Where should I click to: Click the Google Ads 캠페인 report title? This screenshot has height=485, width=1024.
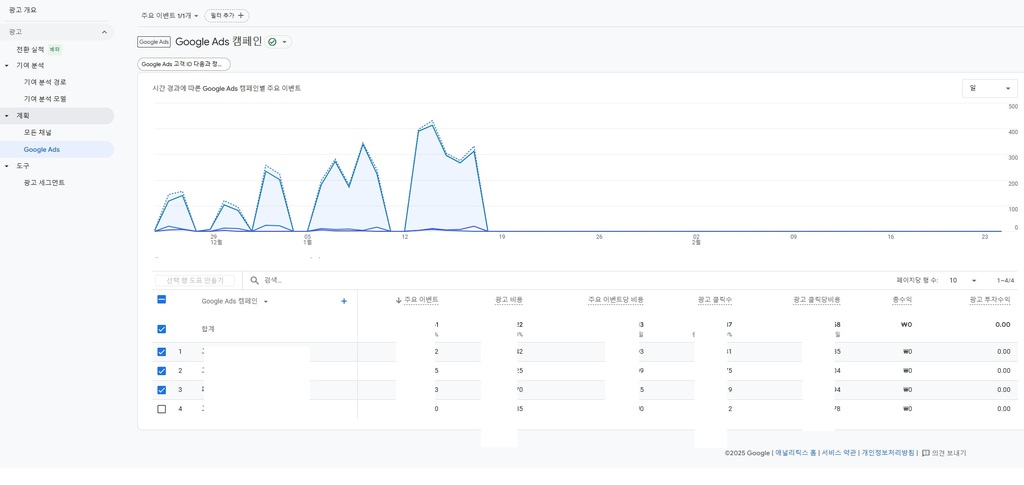(218, 42)
